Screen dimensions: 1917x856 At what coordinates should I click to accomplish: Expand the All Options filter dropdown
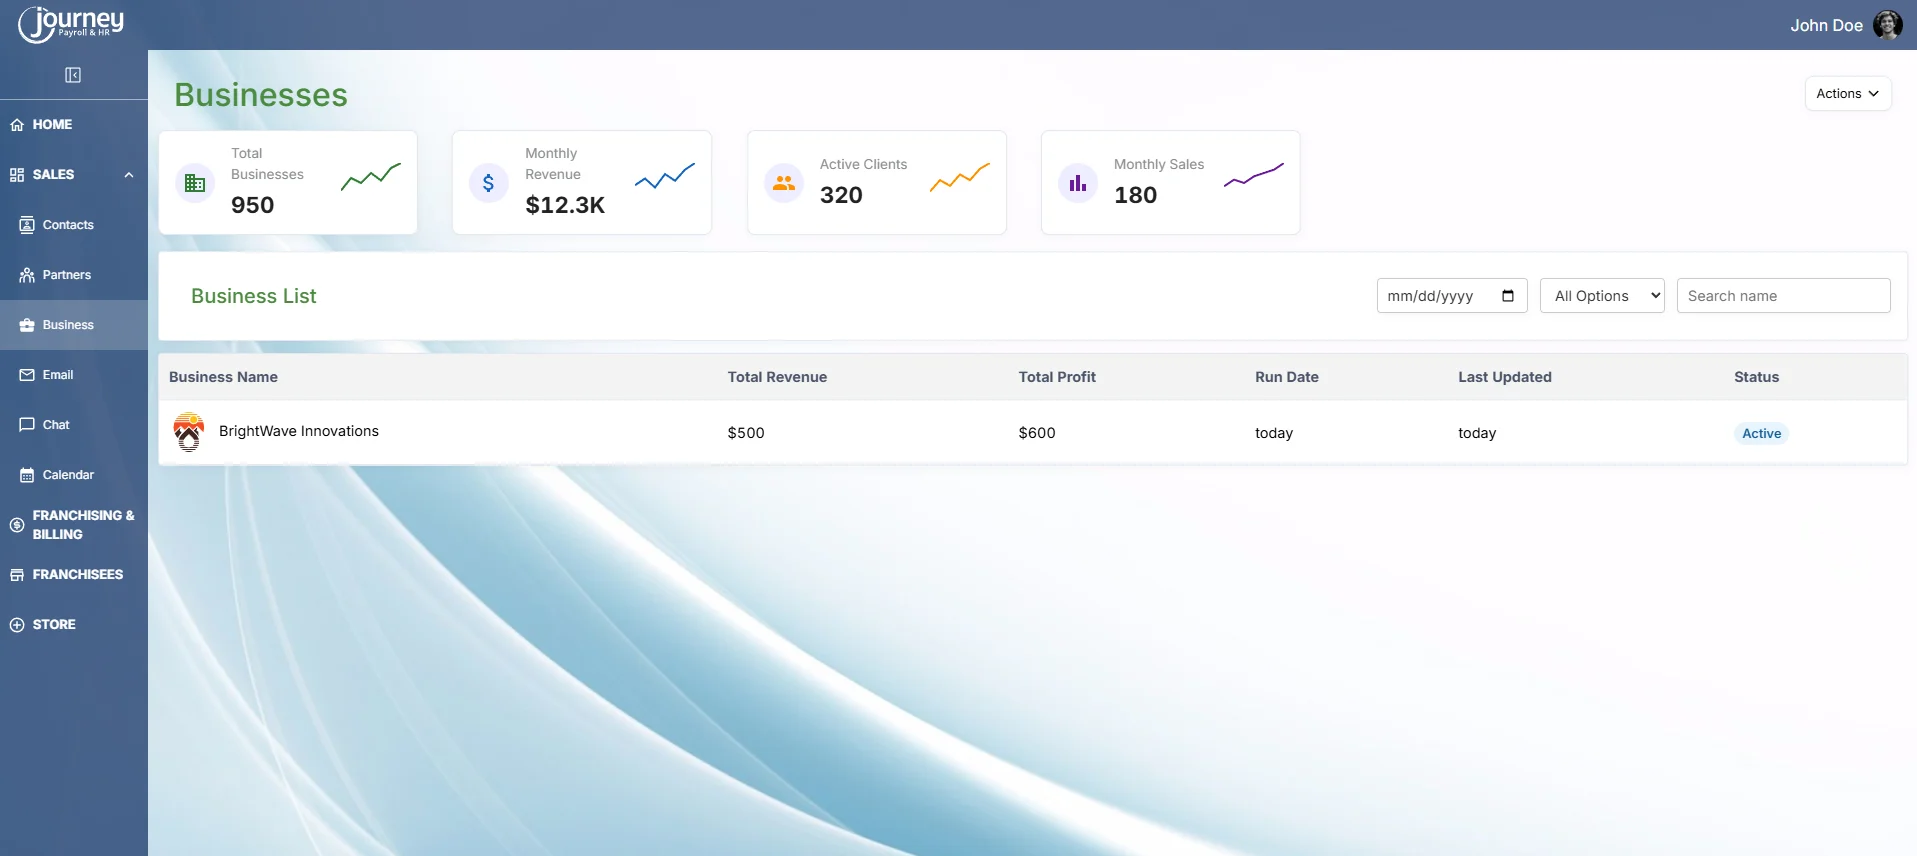(x=1601, y=296)
